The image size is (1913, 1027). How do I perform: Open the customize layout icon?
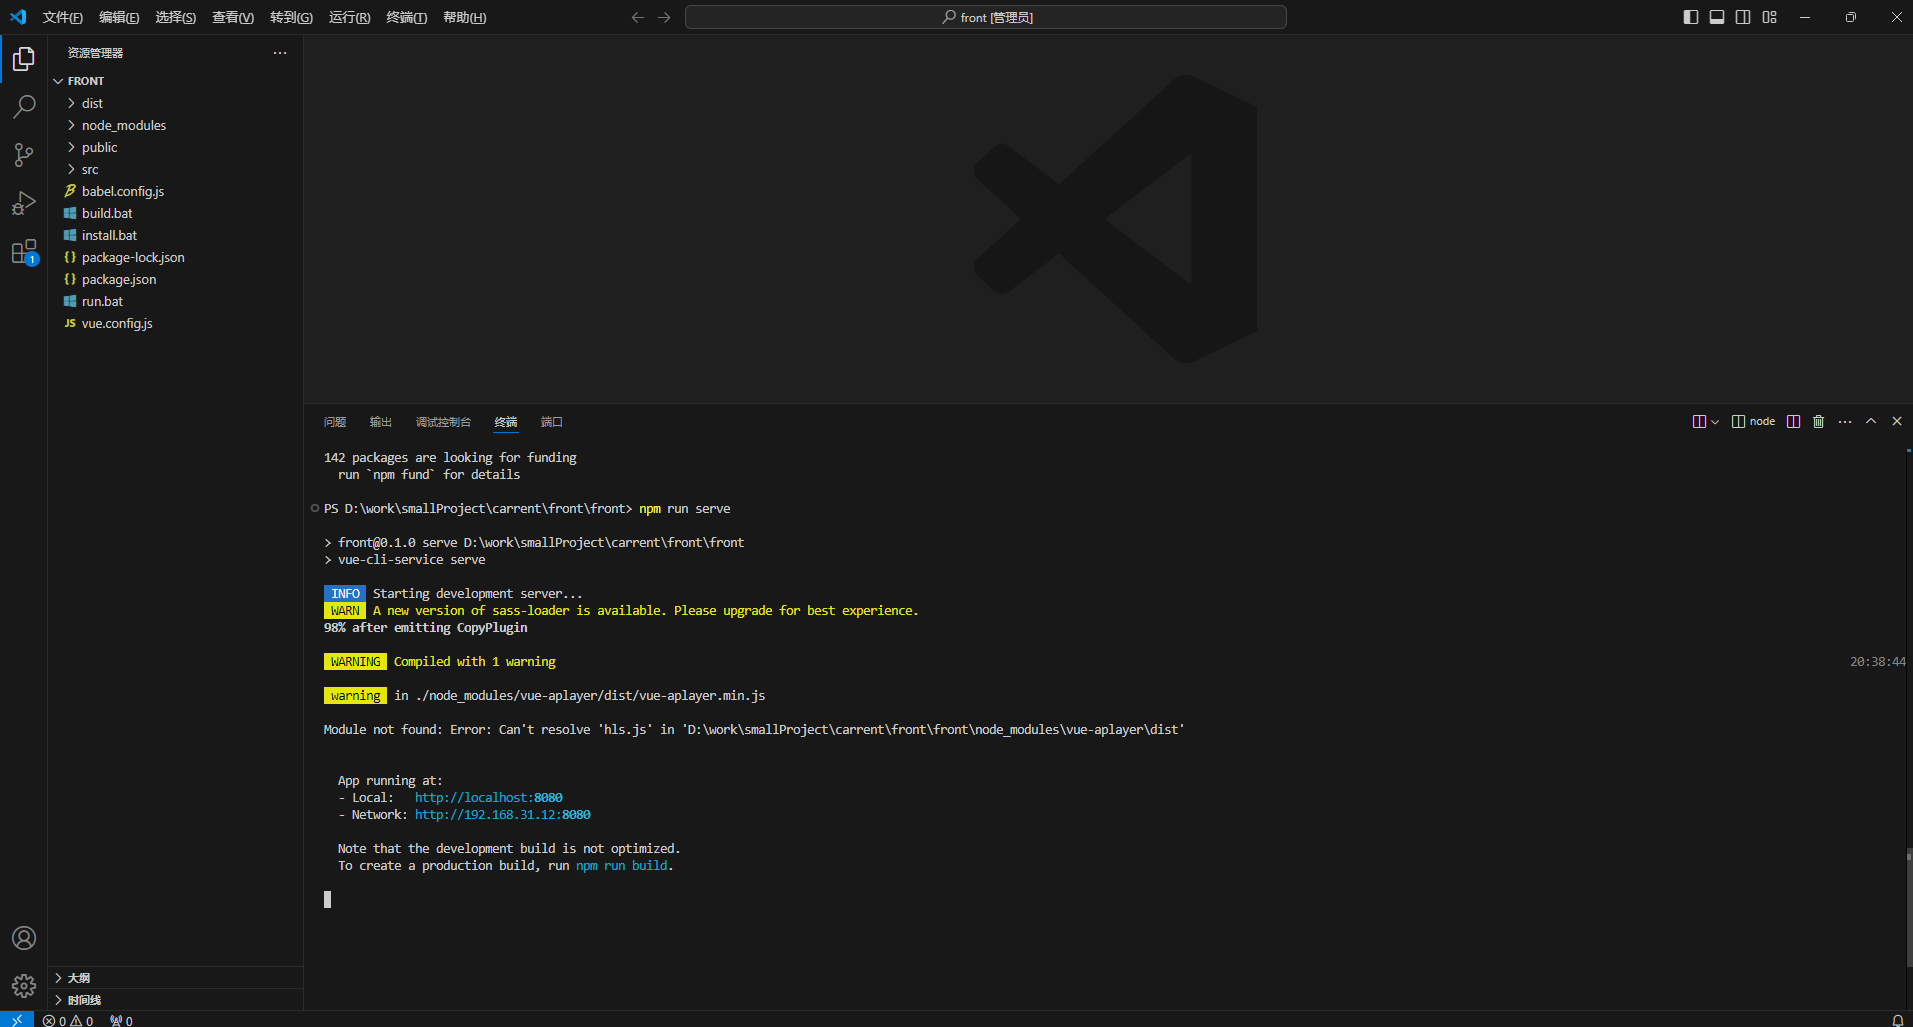point(1770,17)
